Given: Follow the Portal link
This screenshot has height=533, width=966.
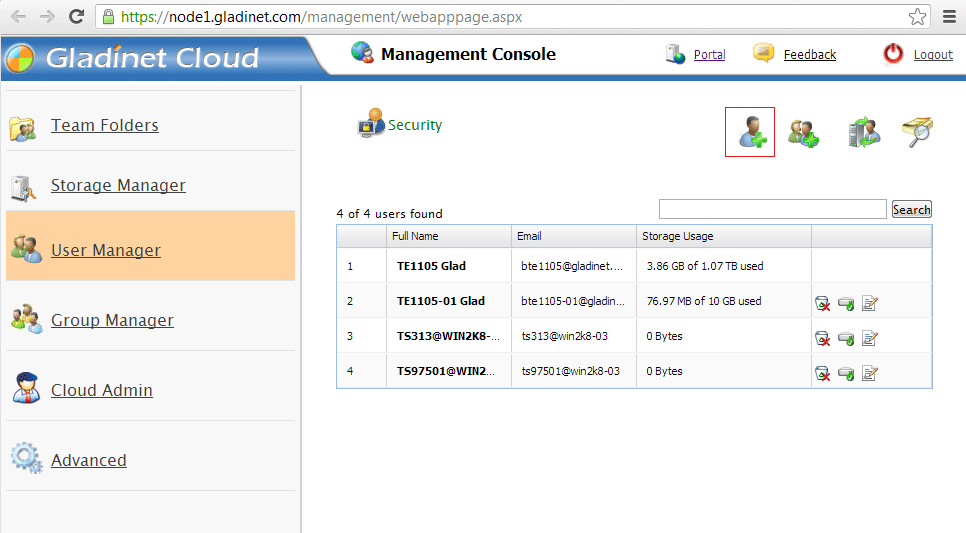Looking at the screenshot, I should pyautogui.click(x=709, y=54).
